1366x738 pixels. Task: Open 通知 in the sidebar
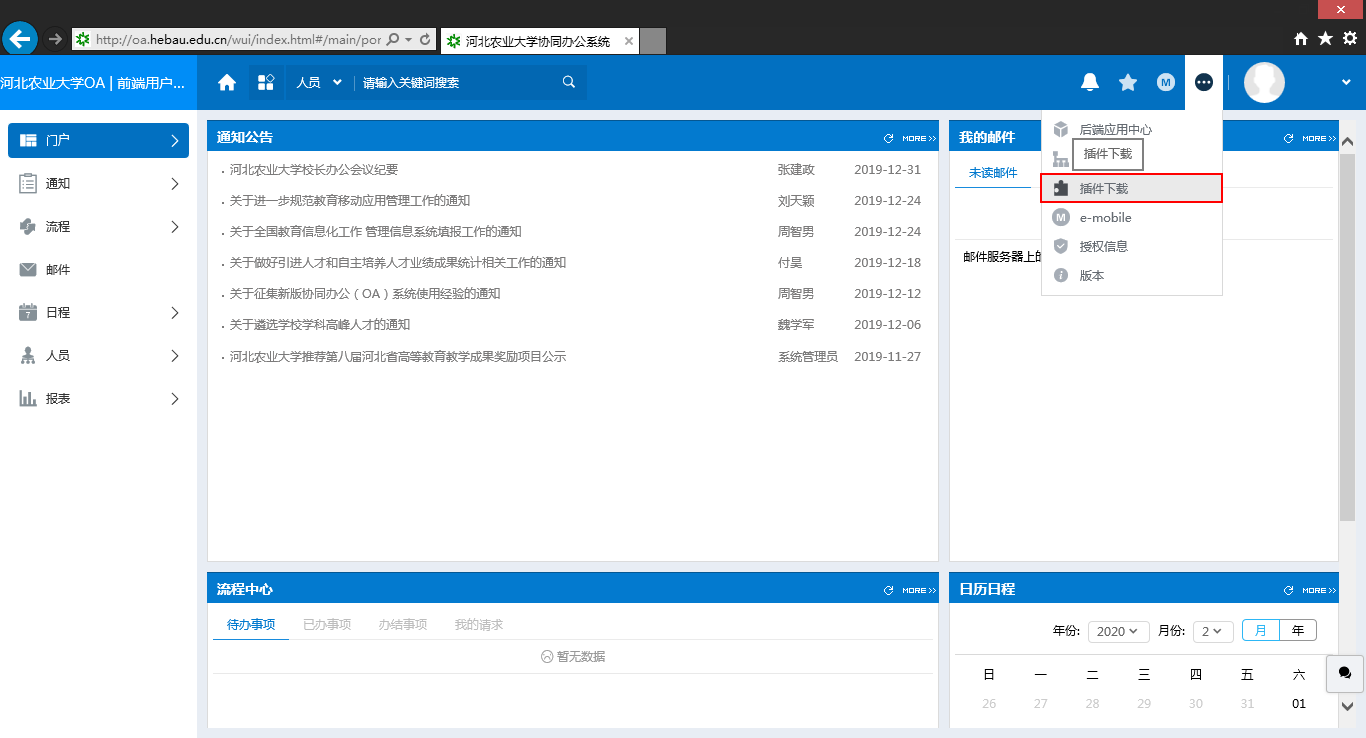pyautogui.click(x=98, y=183)
